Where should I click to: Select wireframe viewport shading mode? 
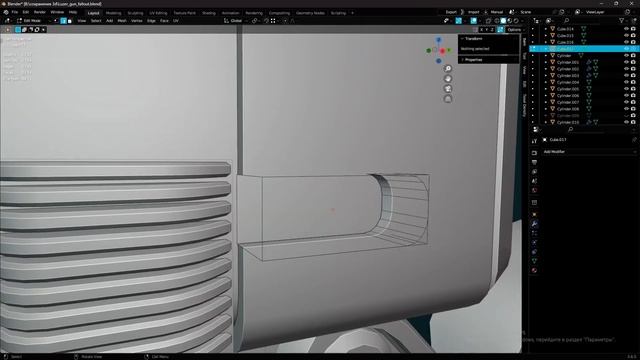click(x=497, y=21)
